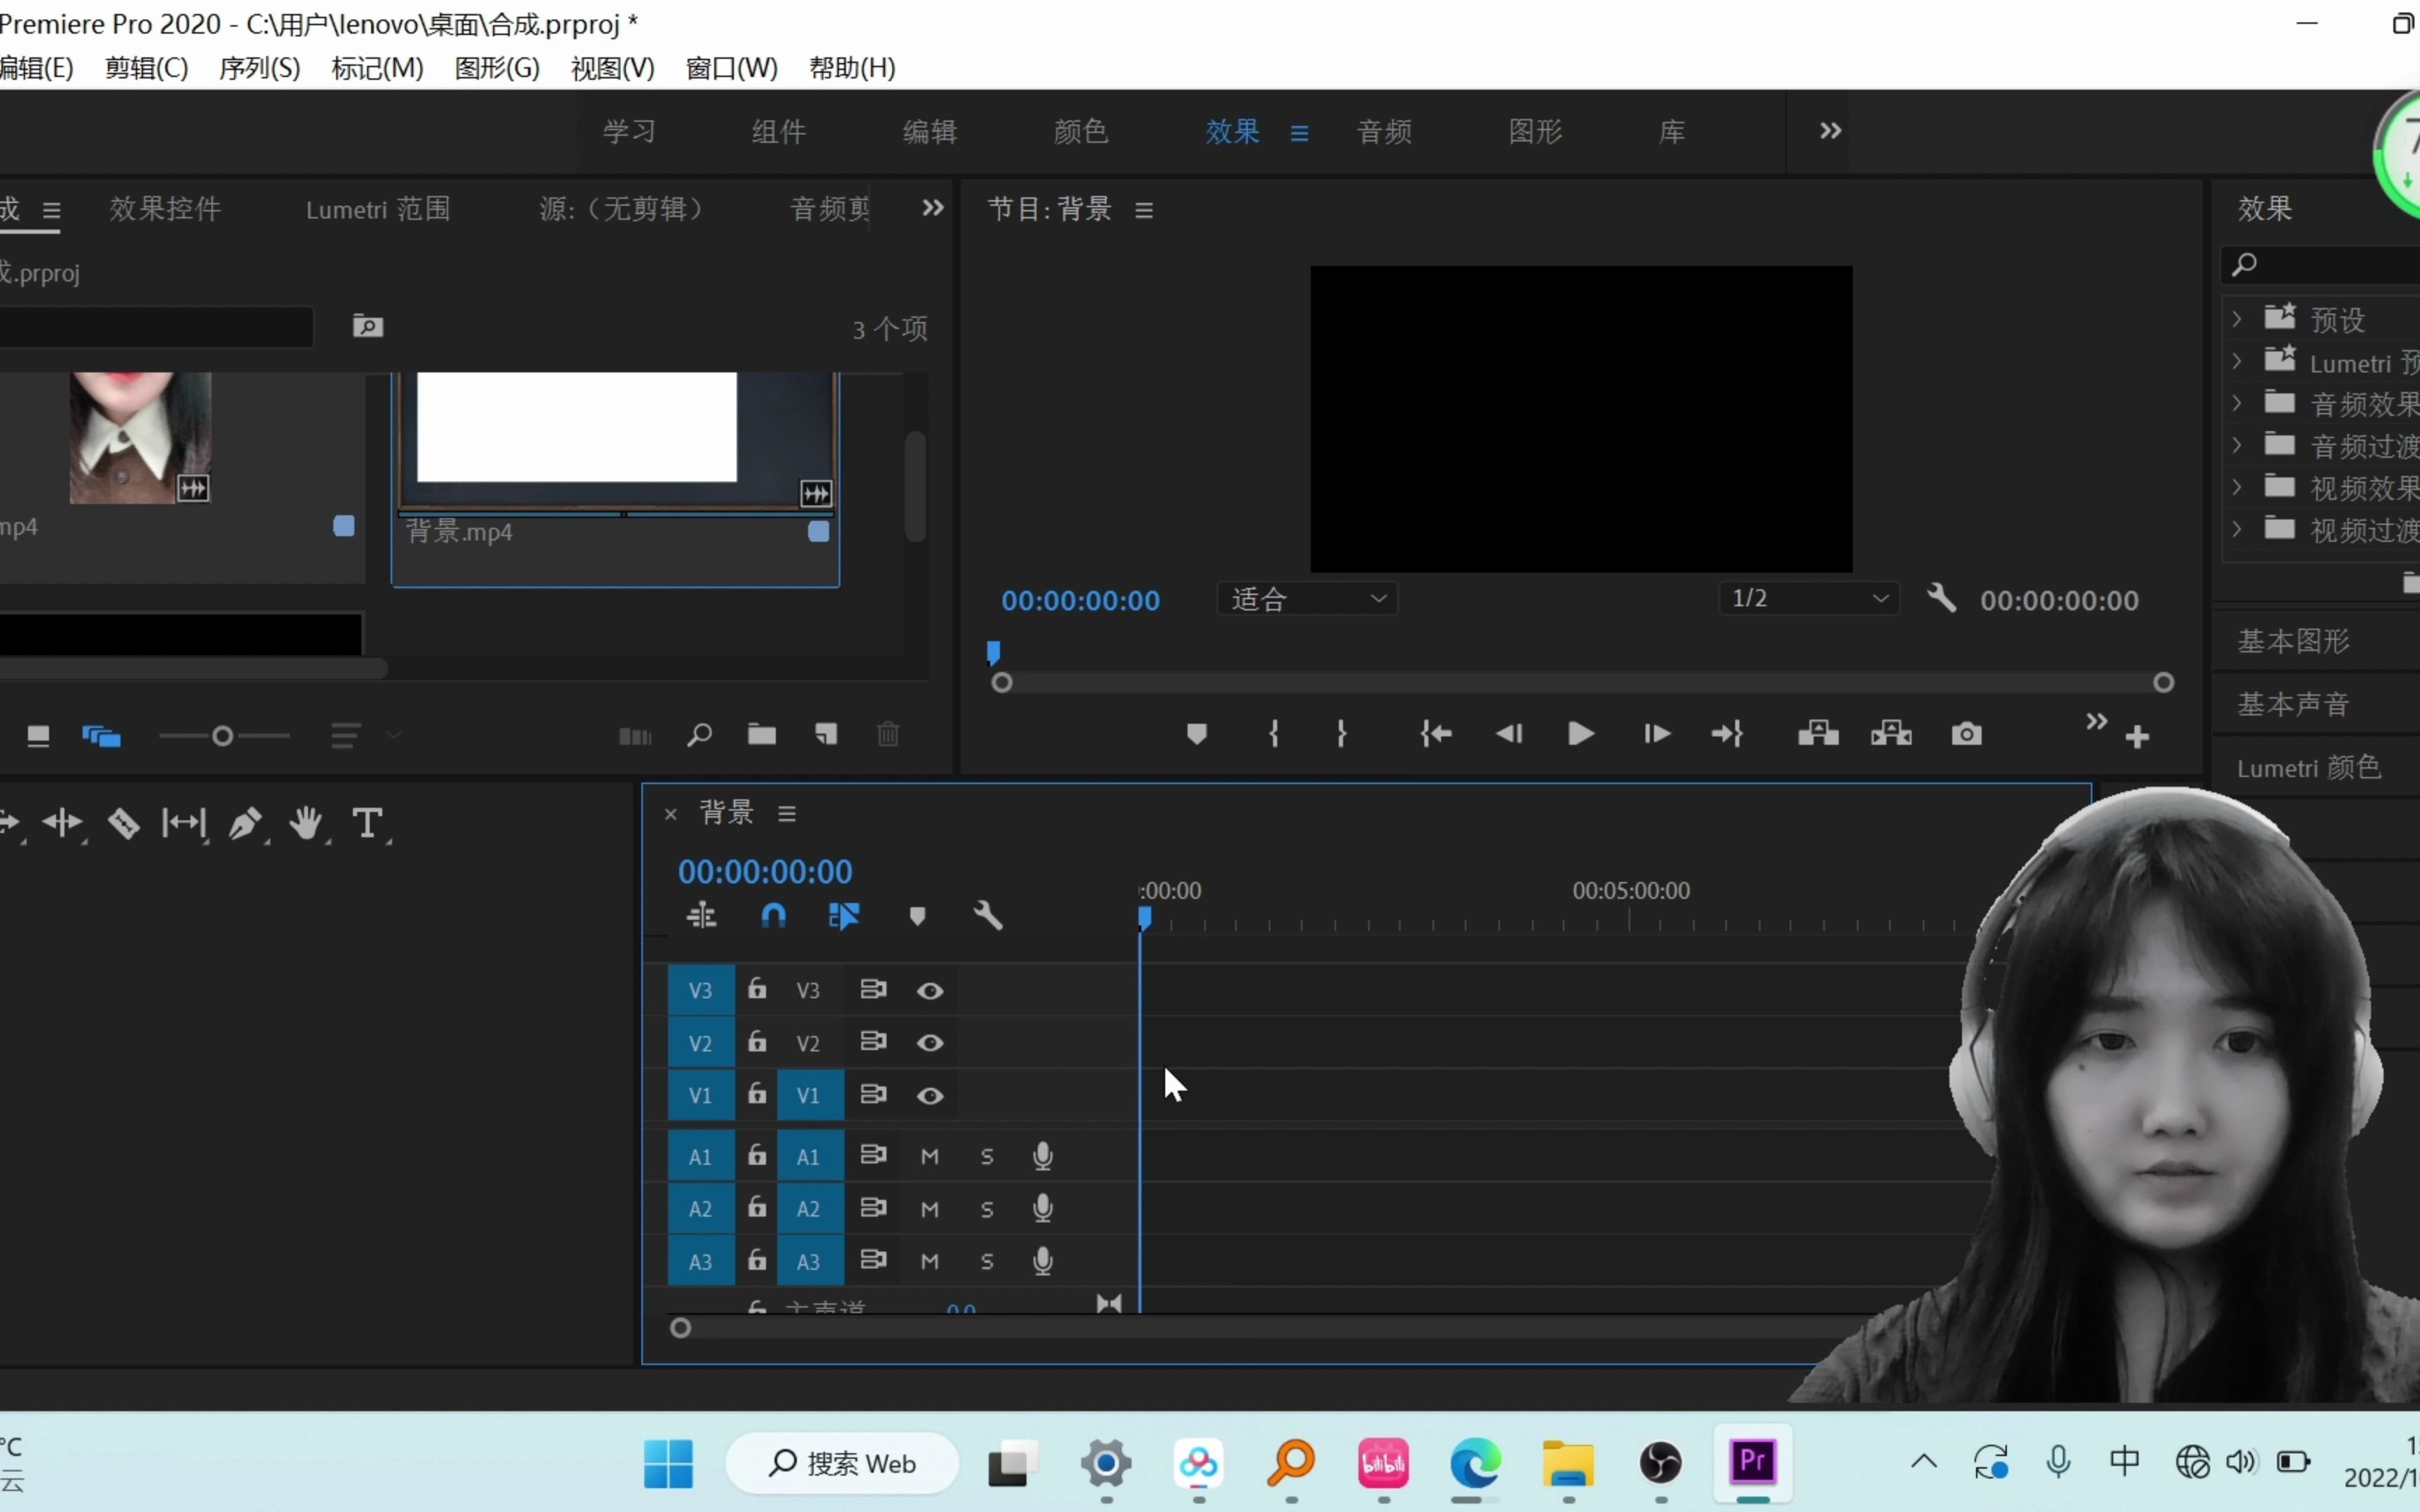2420x1512 pixels.
Task: Expand the 视频效果 effects folder
Action: [x=2238, y=488]
